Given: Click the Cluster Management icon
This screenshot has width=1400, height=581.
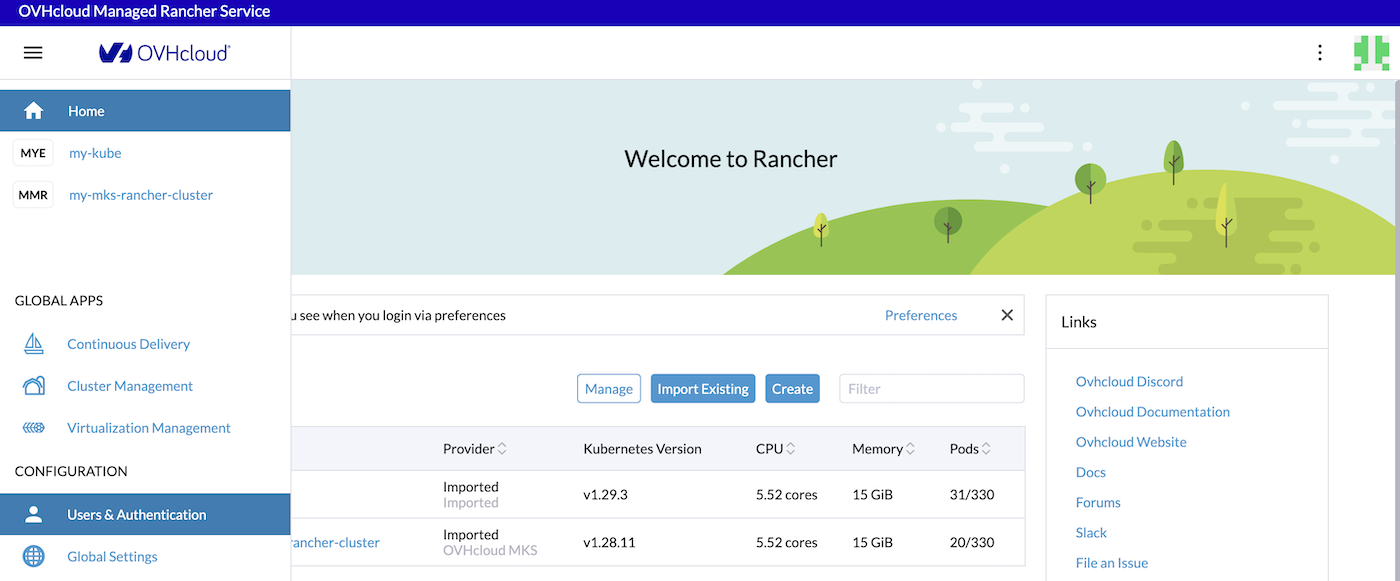Looking at the screenshot, I should point(34,385).
